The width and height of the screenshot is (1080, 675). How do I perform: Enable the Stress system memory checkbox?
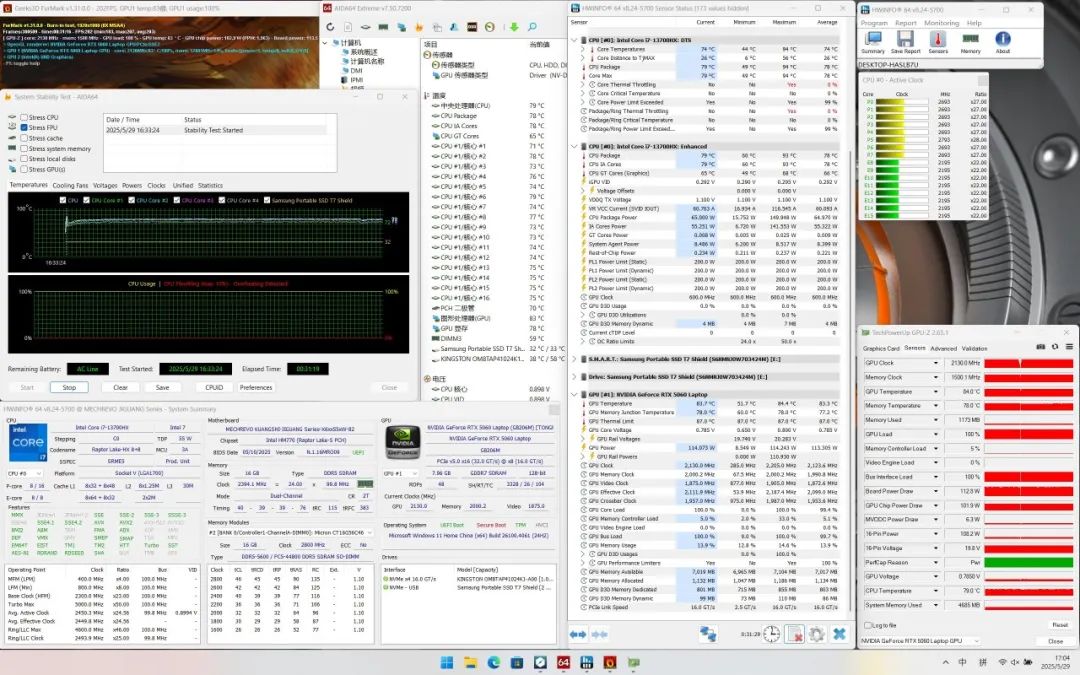pos(24,149)
